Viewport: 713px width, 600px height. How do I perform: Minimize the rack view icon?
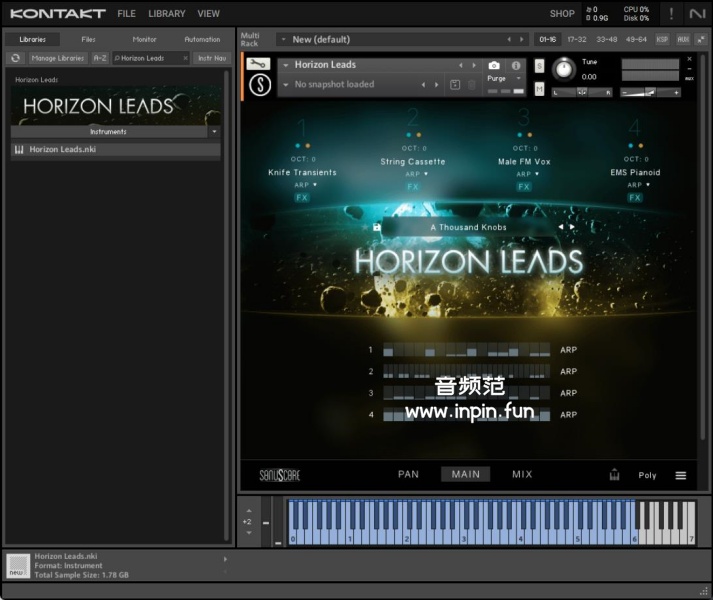[x=700, y=40]
